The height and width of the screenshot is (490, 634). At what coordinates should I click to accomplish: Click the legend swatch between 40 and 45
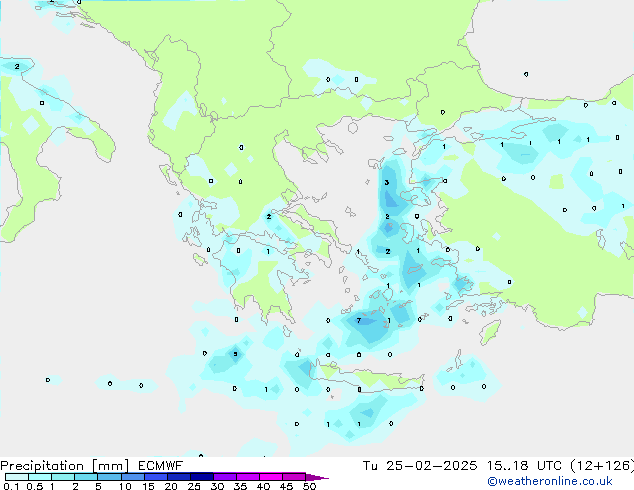pyautogui.click(x=271, y=477)
